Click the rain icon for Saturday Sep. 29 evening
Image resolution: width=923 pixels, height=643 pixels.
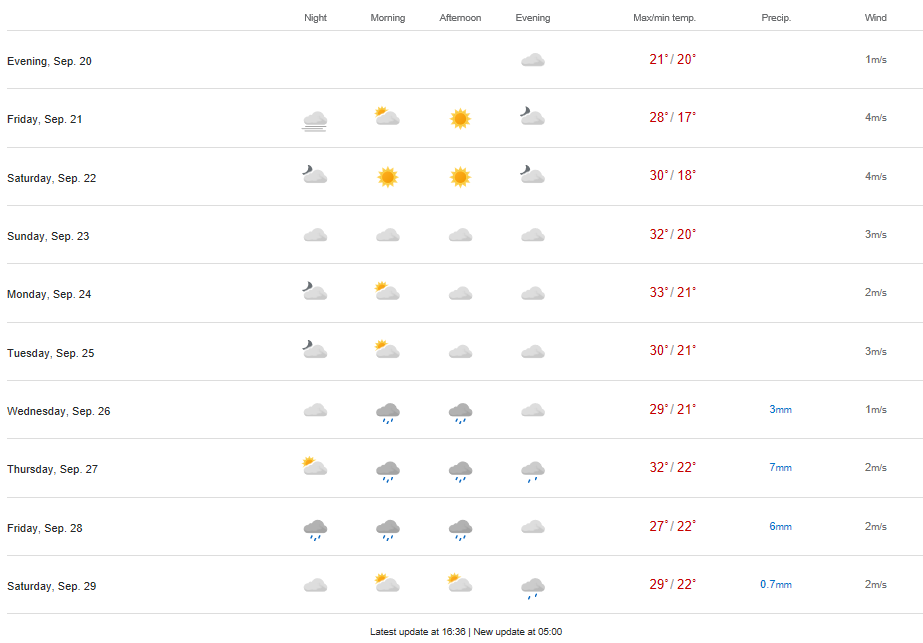pos(533,587)
